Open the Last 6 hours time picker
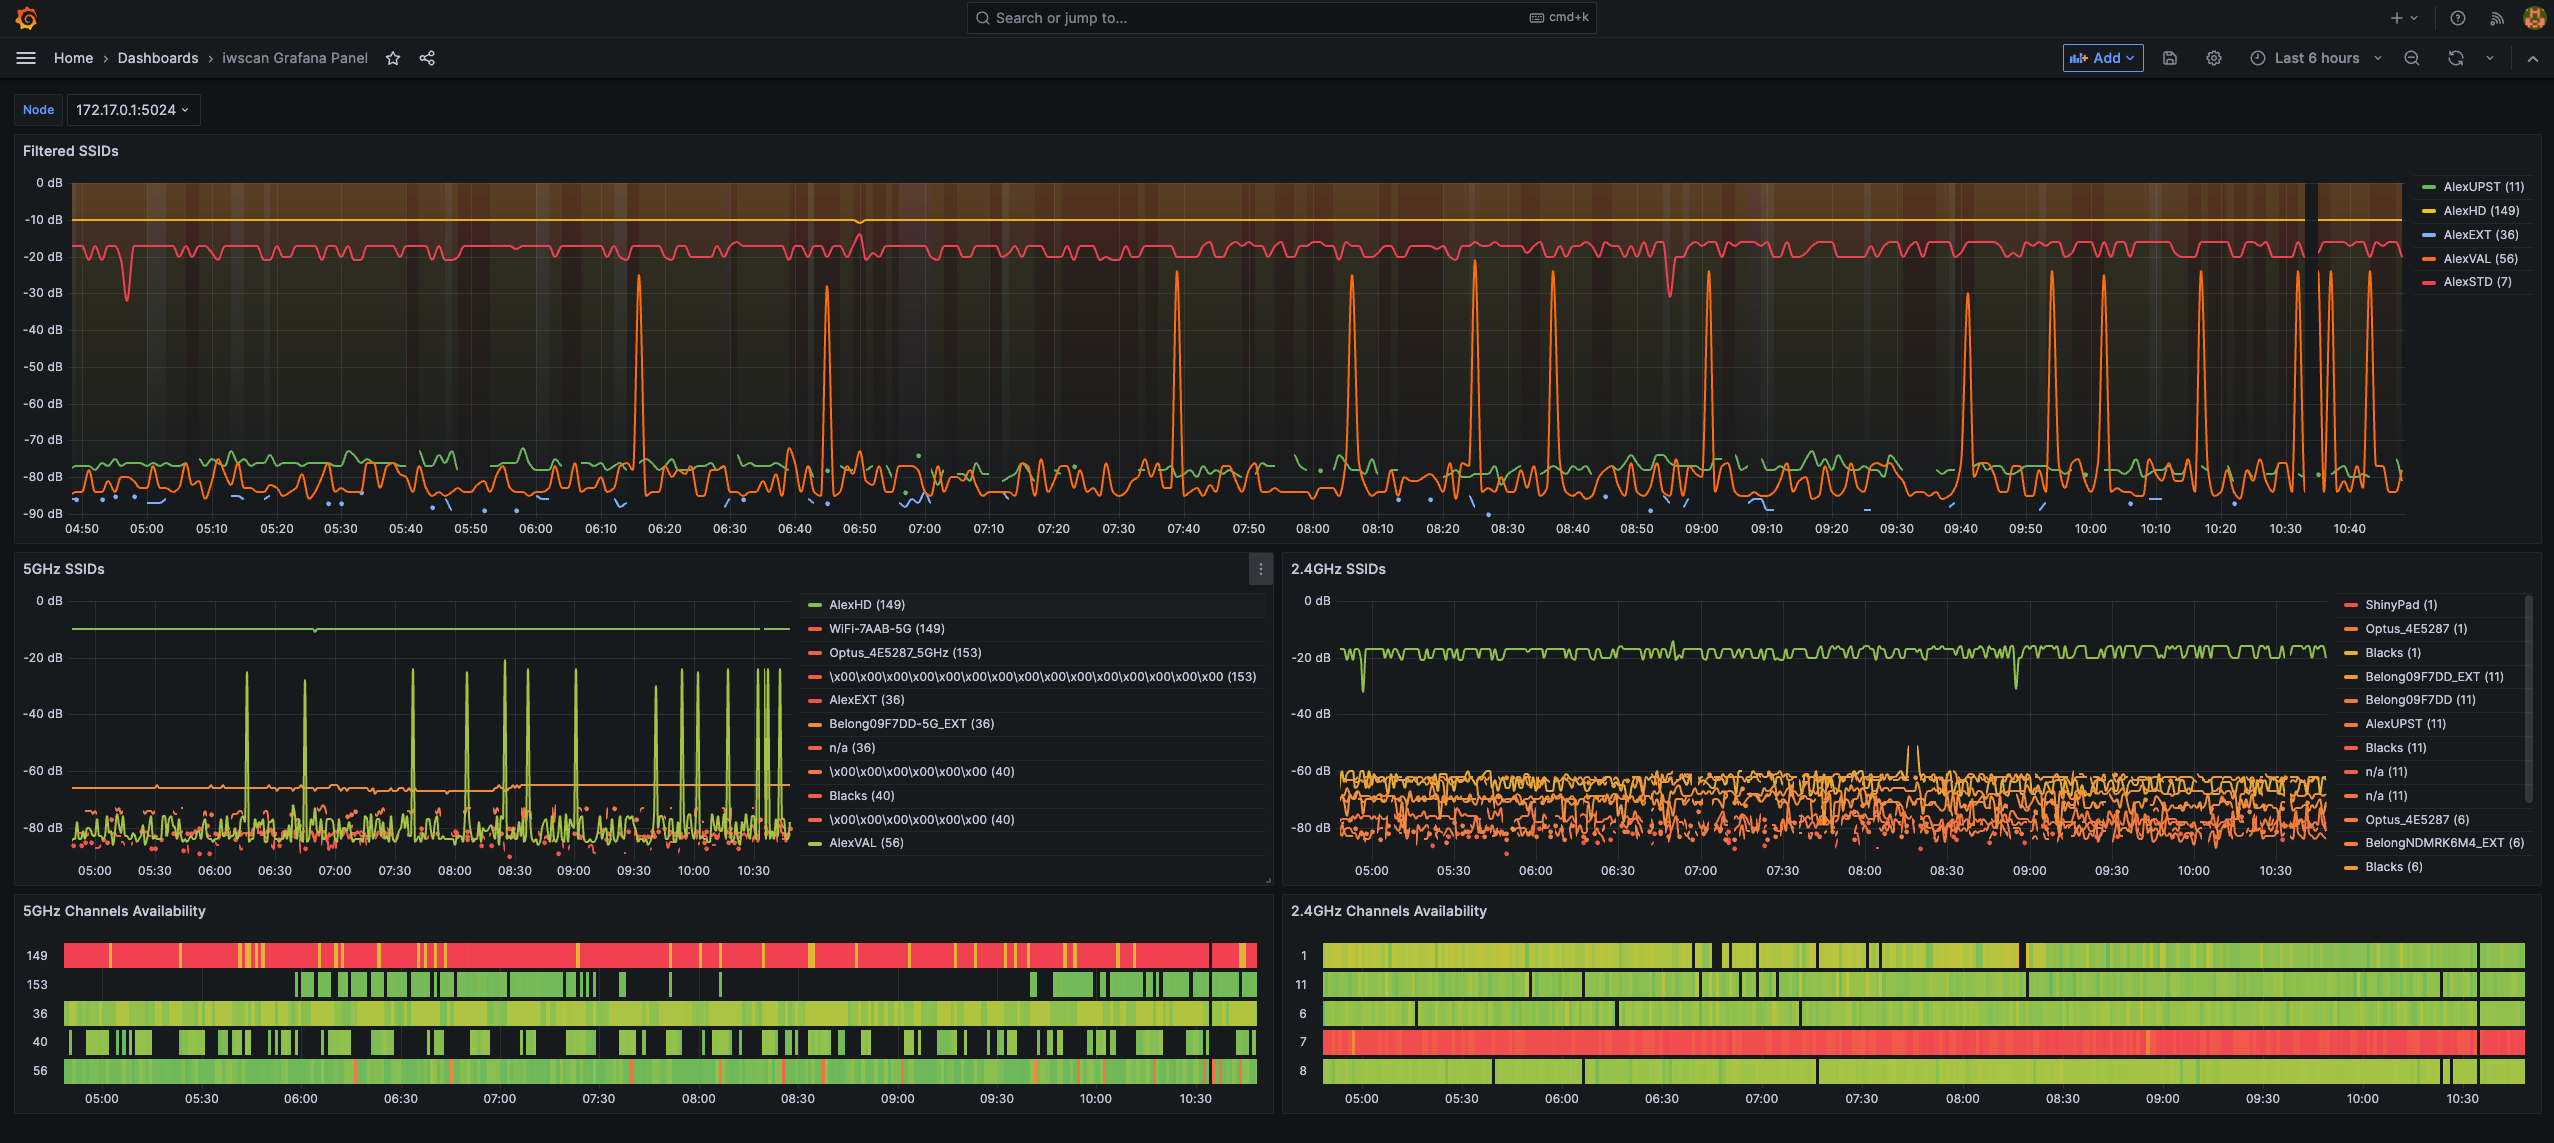This screenshot has height=1143, width=2554. (x=2315, y=58)
